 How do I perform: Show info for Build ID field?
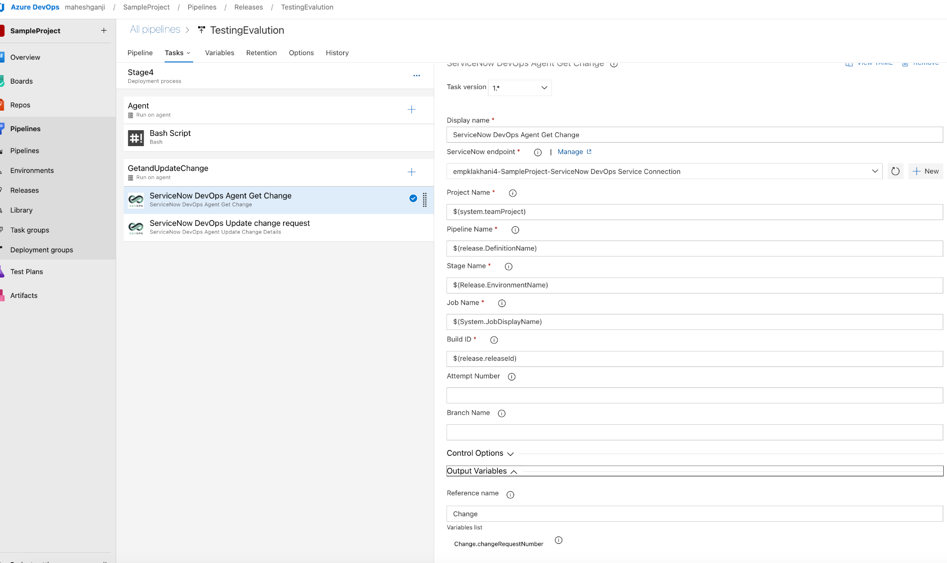(x=493, y=340)
